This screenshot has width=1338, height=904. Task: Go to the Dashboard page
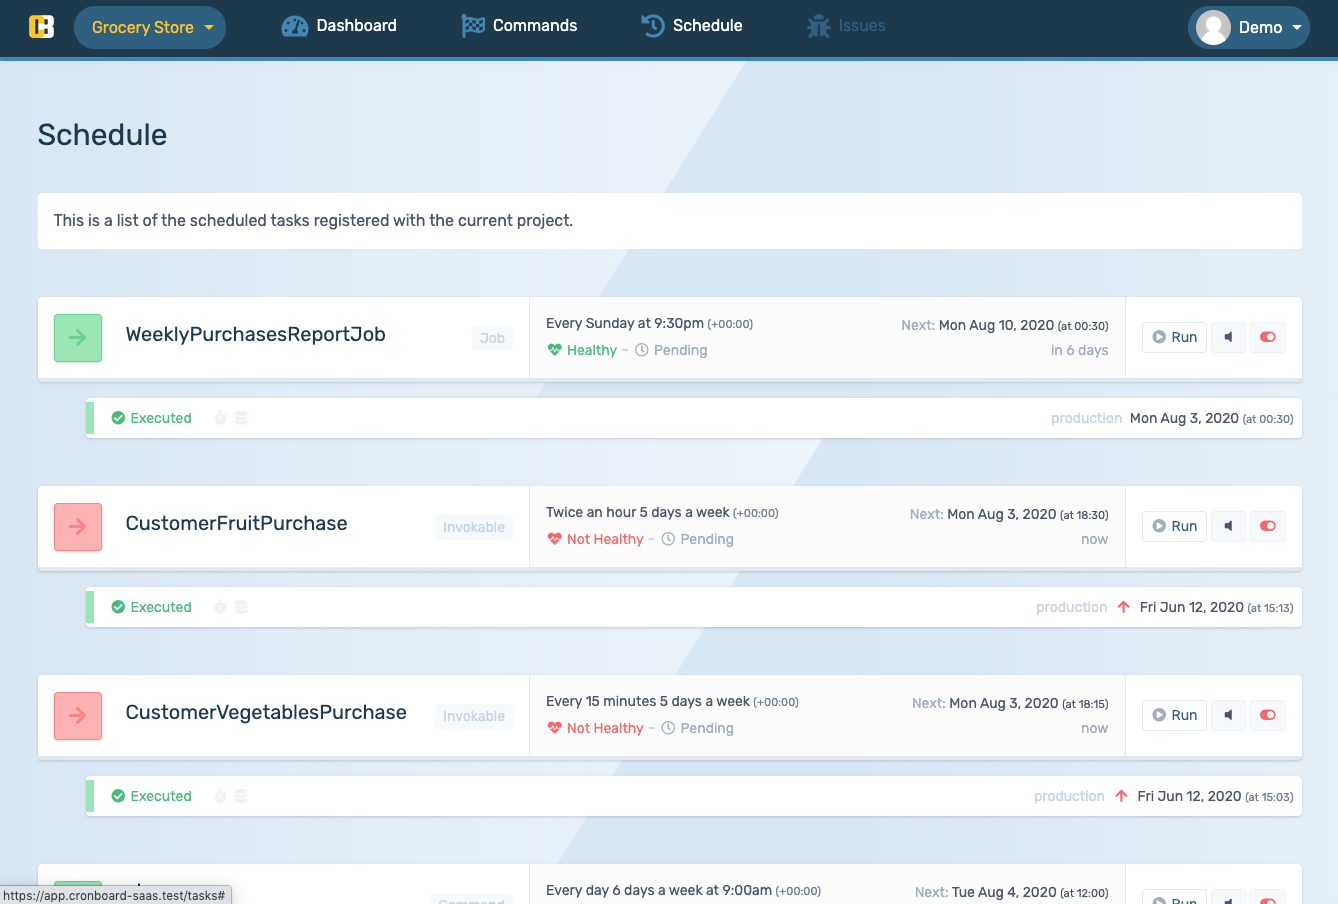coord(339,26)
